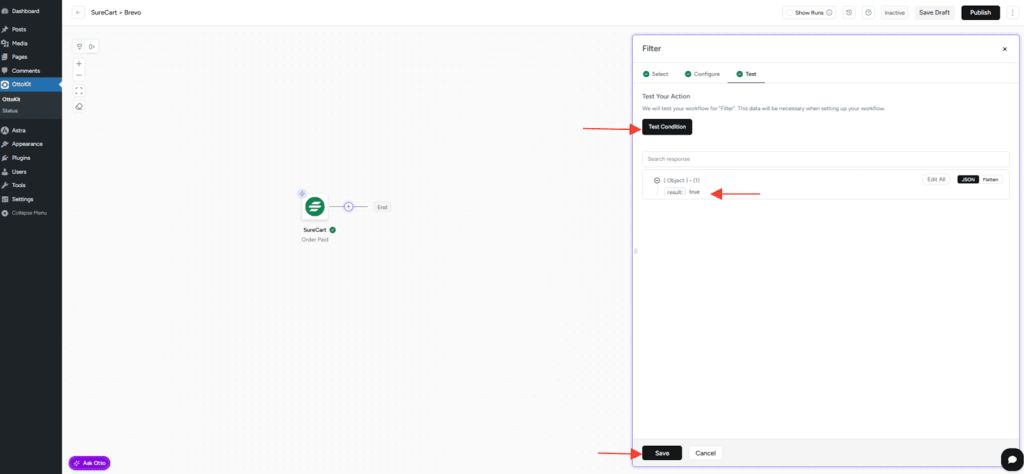Viewport: 1024px width, 474px height.
Task: Fit the workflow to screen view
Action: [x=79, y=91]
